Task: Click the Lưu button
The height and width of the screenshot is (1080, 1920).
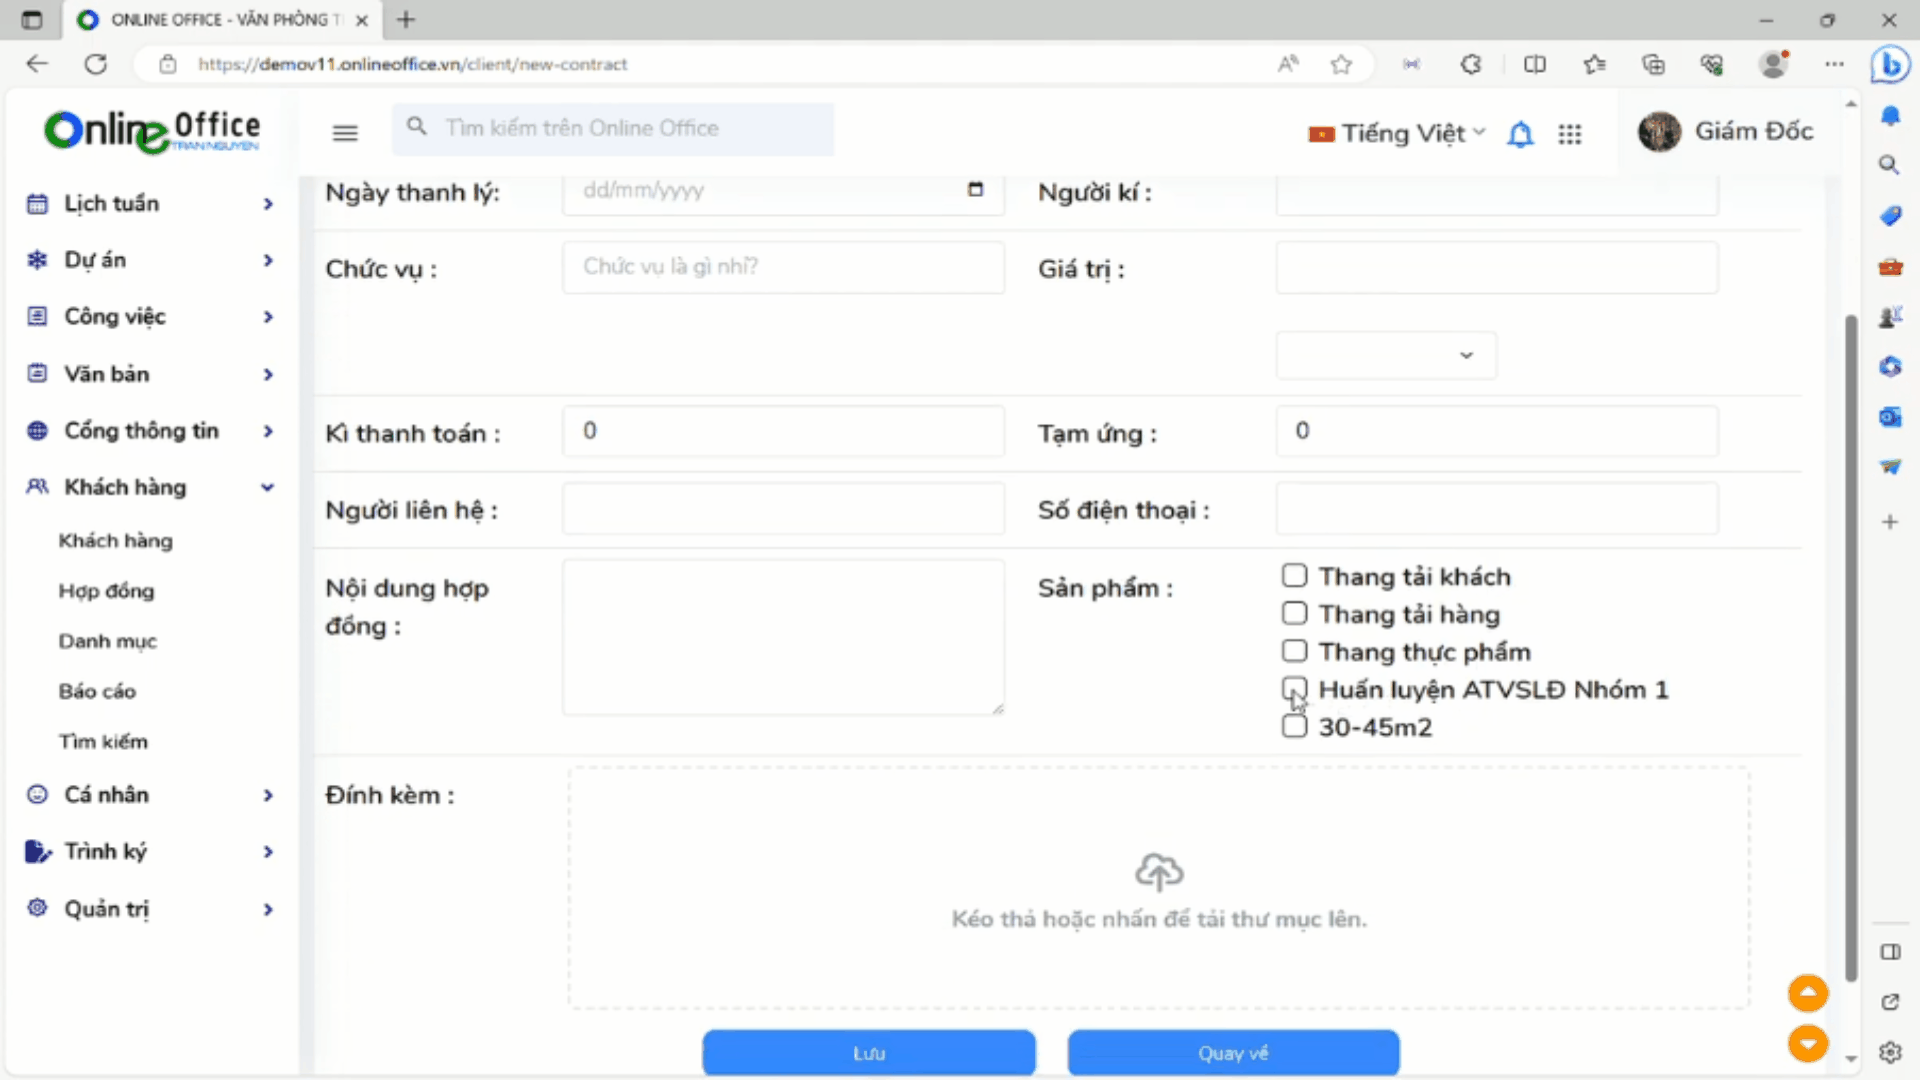Action: tap(868, 1053)
